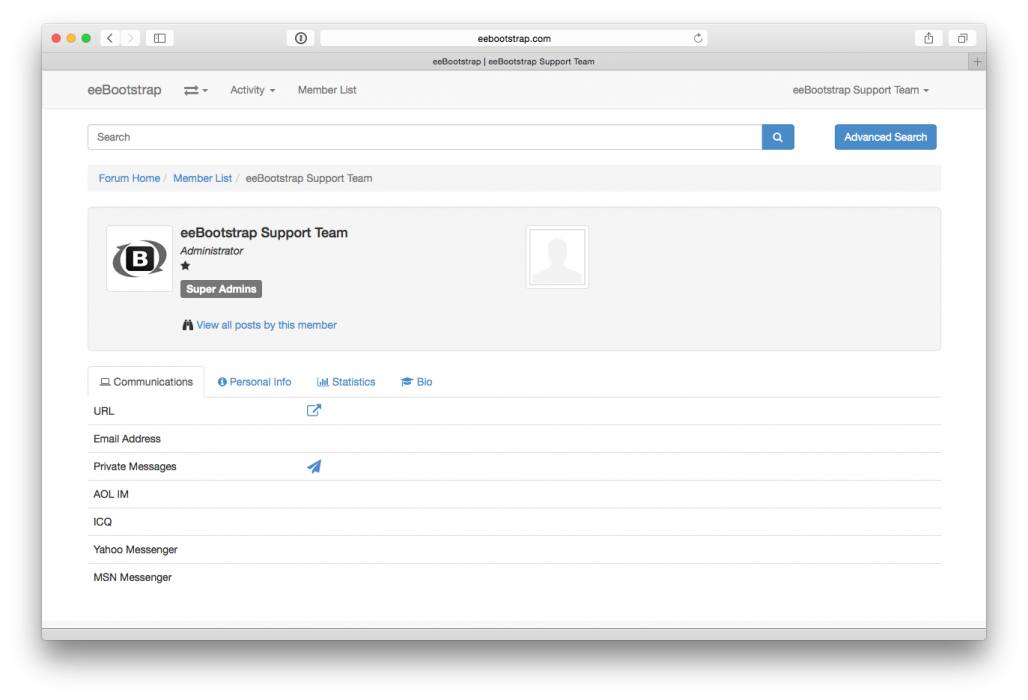This screenshot has width=1028, height=700.
Task: Click the Private Messages row label
Action: [x=135, y=466]
